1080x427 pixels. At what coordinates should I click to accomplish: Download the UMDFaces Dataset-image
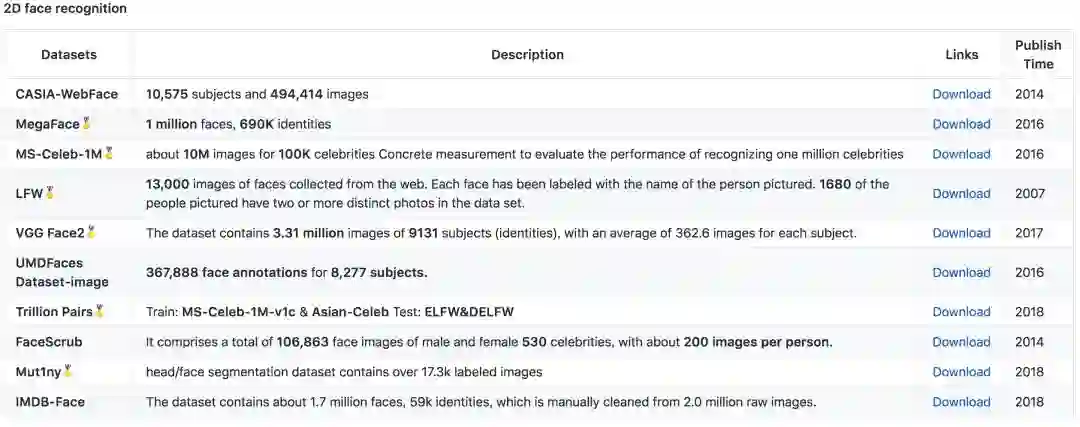pyautogui.click(x=961, y=272)
